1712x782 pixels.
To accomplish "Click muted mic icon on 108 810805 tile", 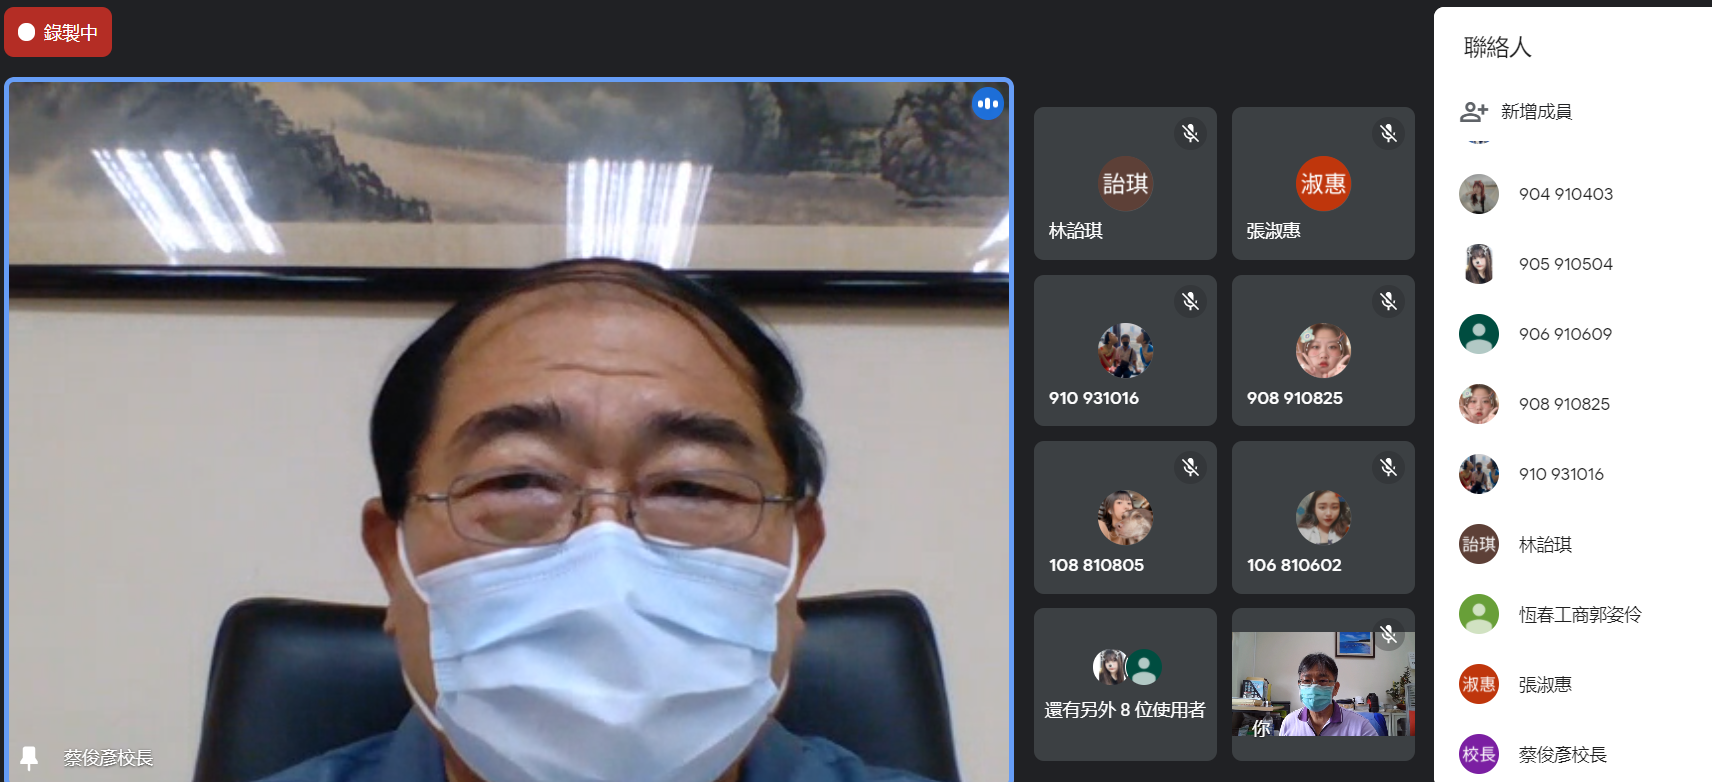I will pyautogui.click(x=1190, y=467).
